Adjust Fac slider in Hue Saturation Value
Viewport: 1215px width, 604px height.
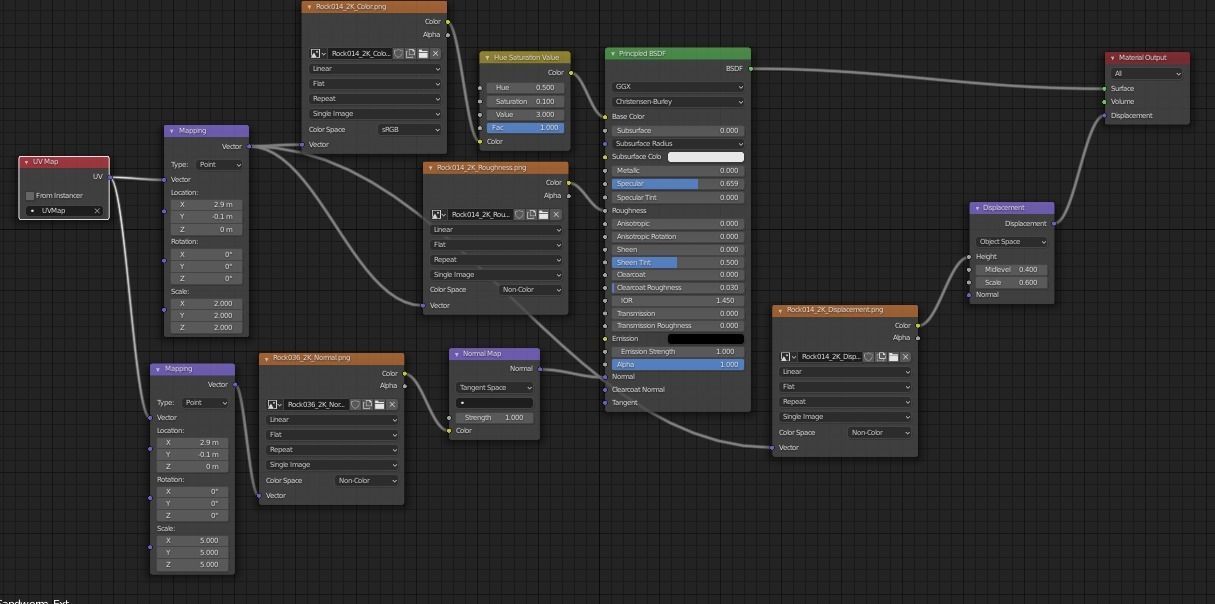pyautogui.click(x=526, y=128)
